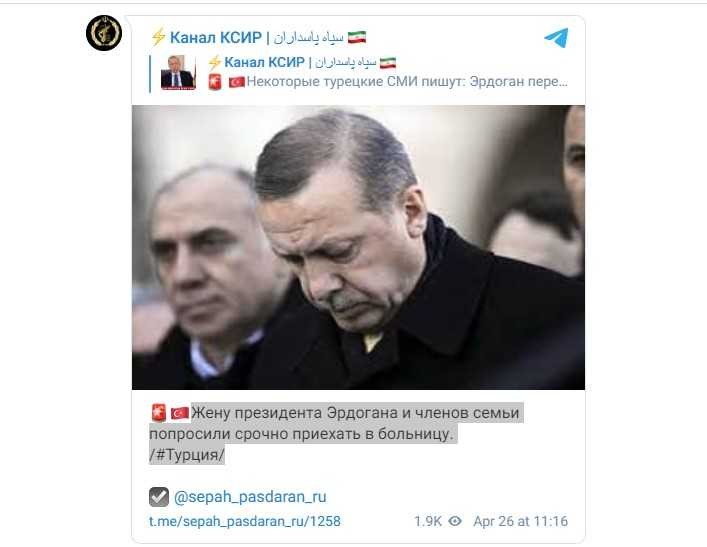Viewport: 707px width, 547px height.
Task: Click the IRGC channel avatar logo
Action: click(x=104, y=33)
